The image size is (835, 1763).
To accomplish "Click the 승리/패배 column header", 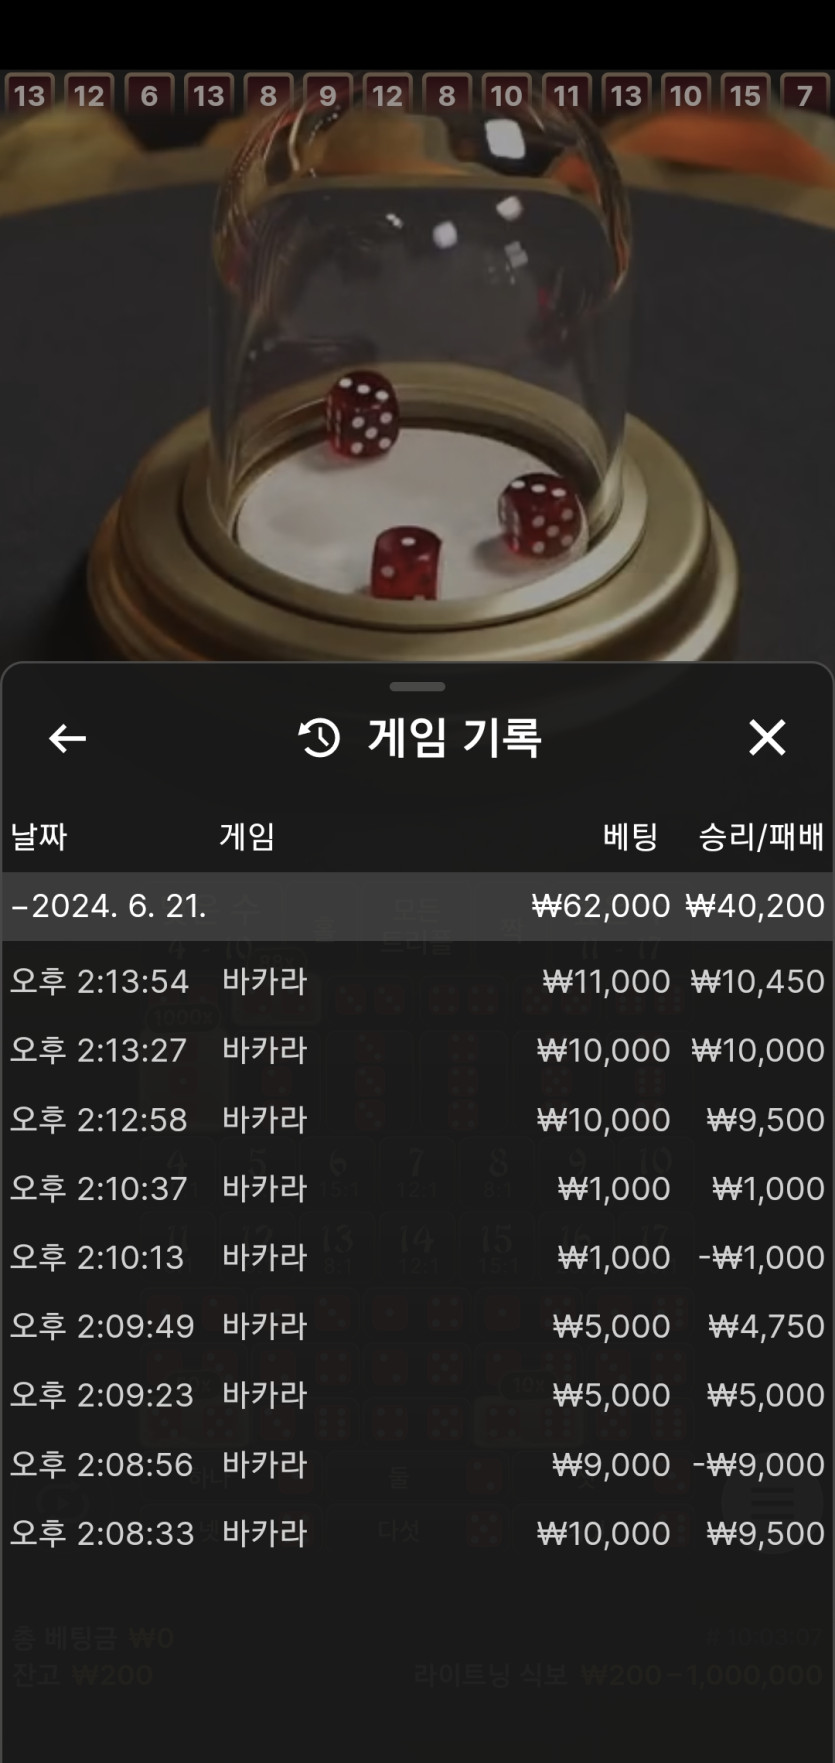I will 761,836.
